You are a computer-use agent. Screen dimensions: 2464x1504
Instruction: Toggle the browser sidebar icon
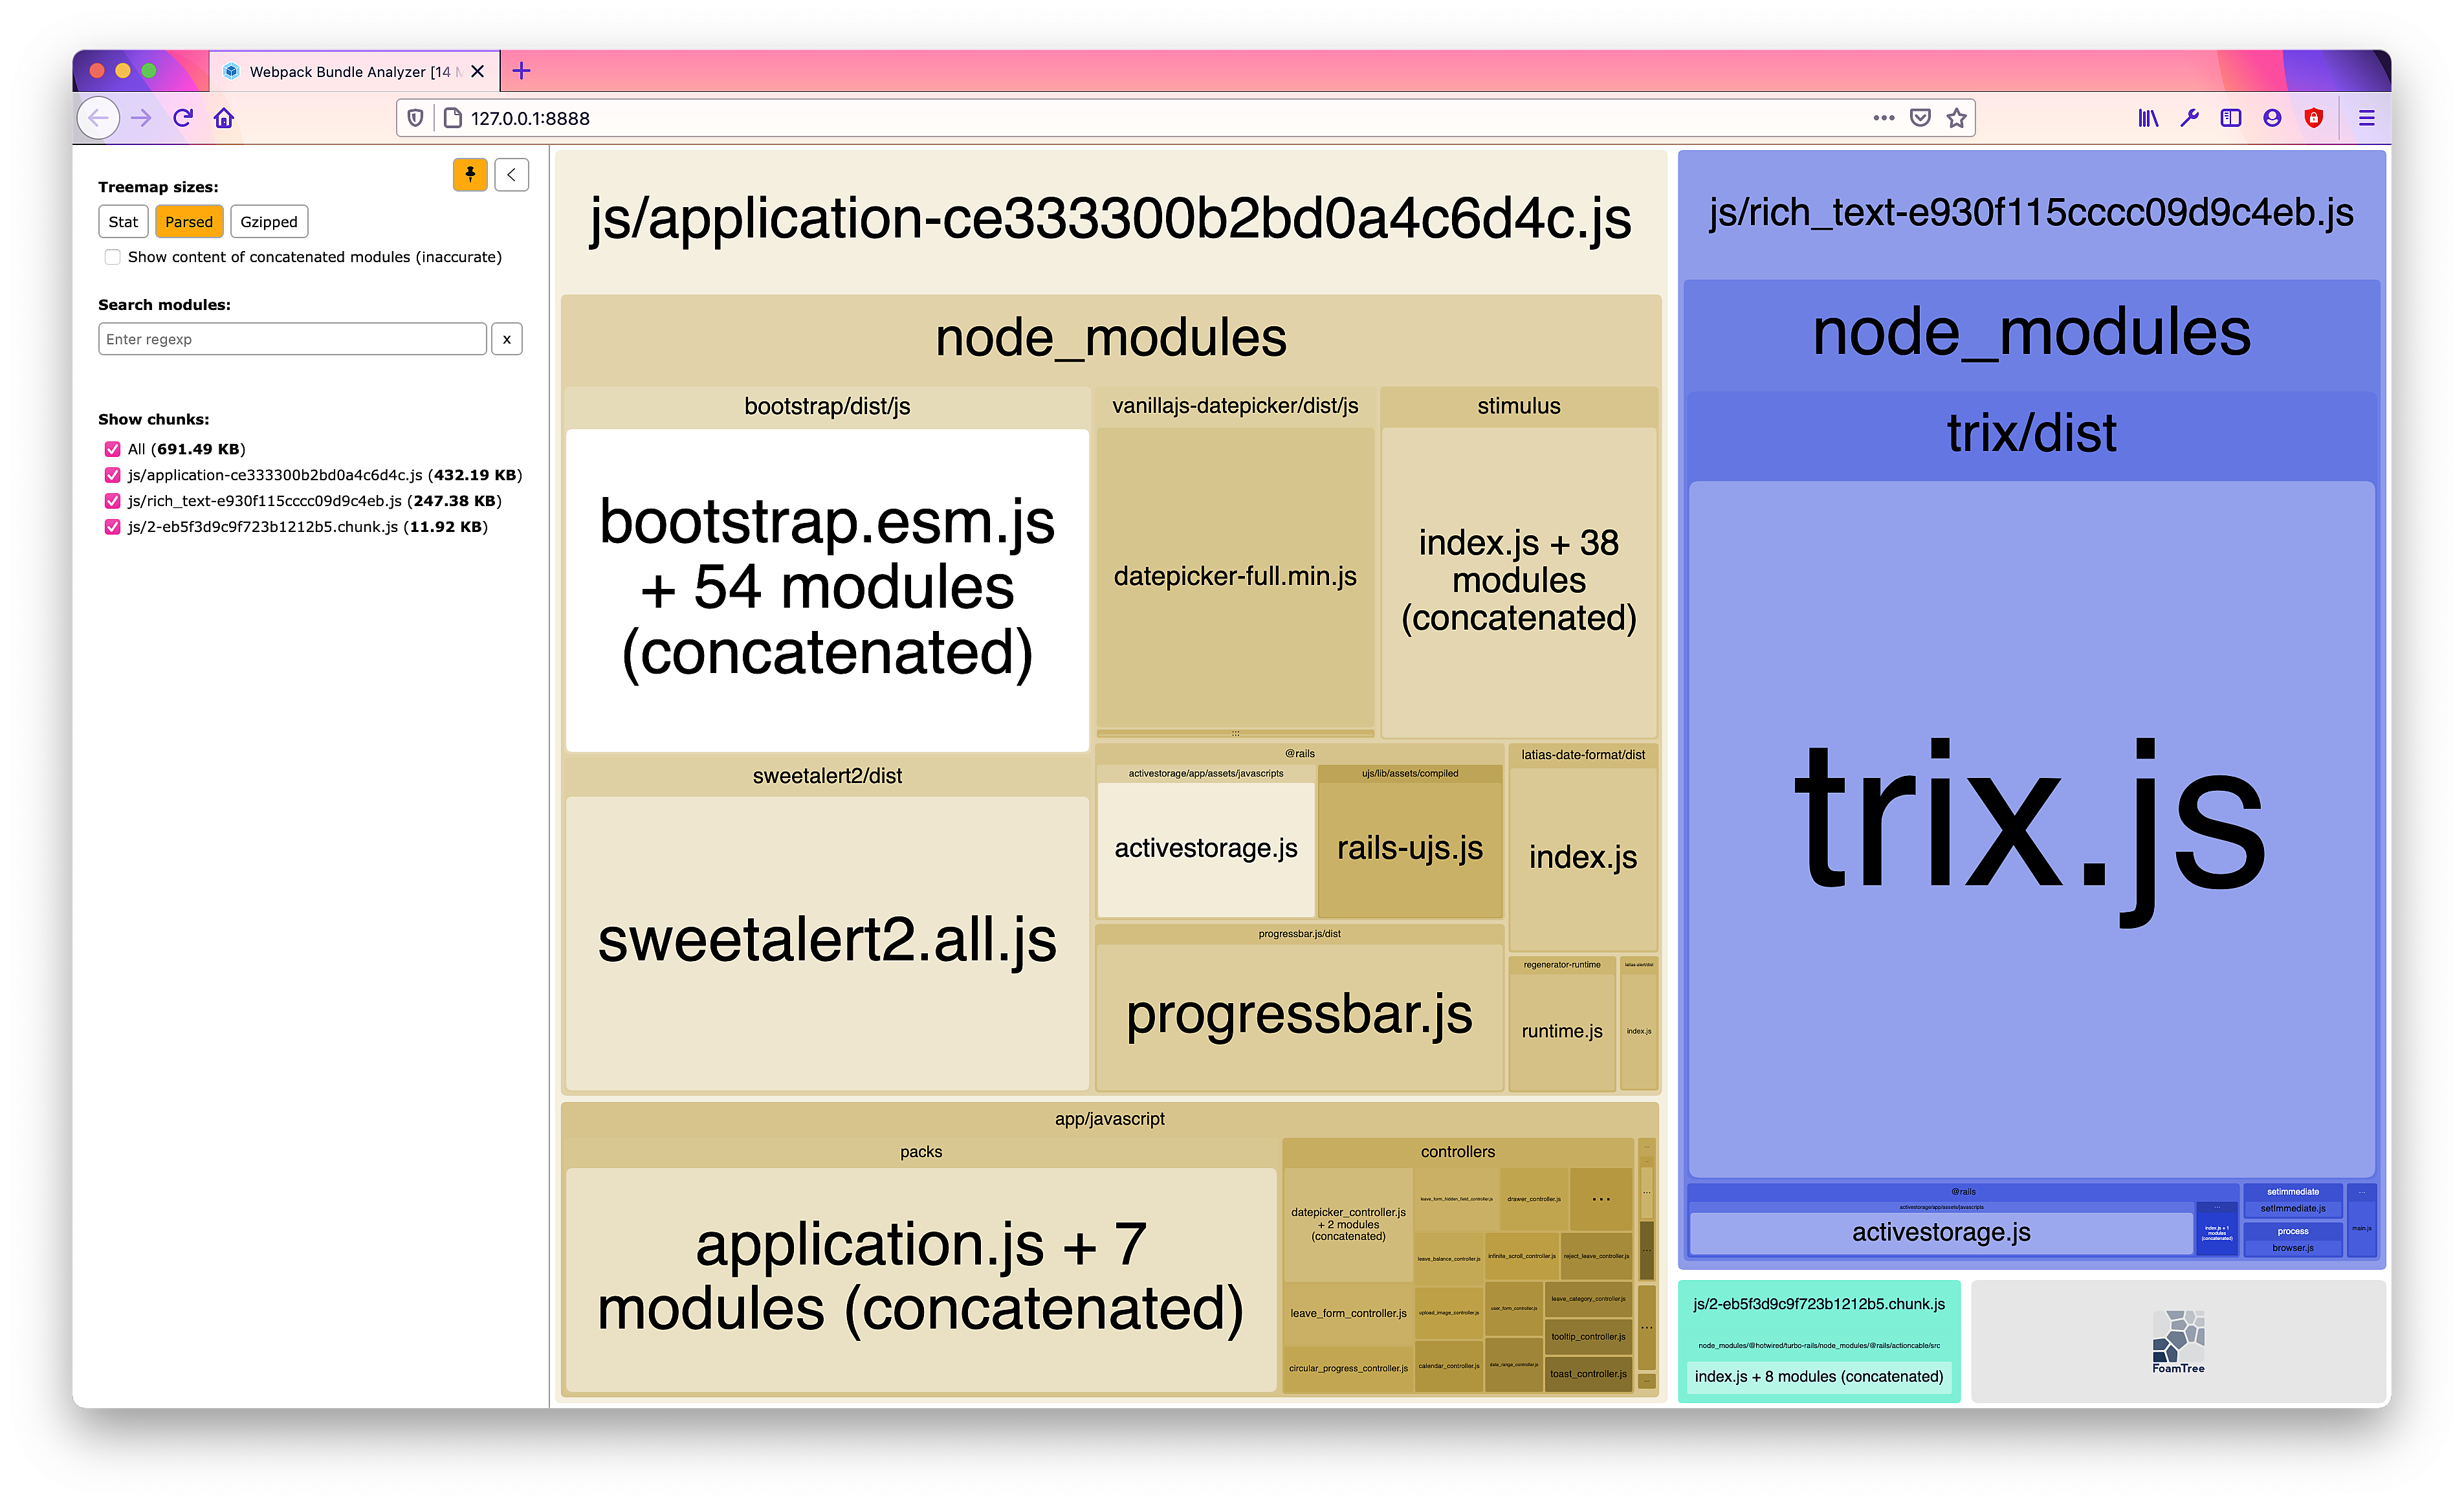click(x=2231, y=118)
